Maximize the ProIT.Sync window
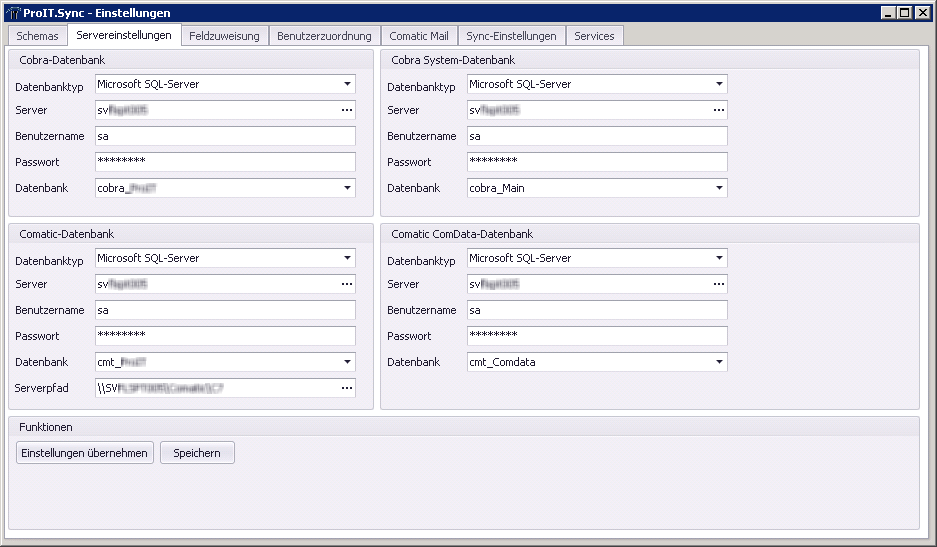Image resolution: width=937 pixels, height=547 pixels. 904,13
